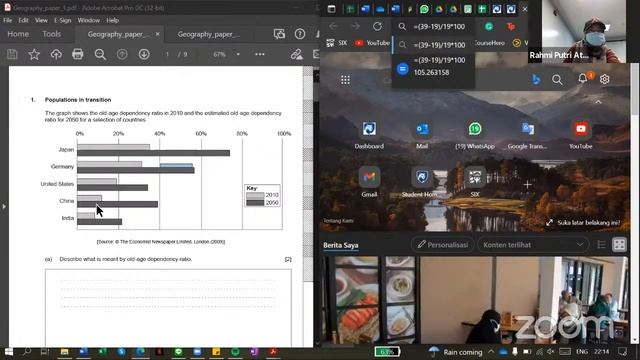Open the 67% zoom level dropdown
Screen dimensions: 640x360
pyautogui.click(x=238, y=54)
